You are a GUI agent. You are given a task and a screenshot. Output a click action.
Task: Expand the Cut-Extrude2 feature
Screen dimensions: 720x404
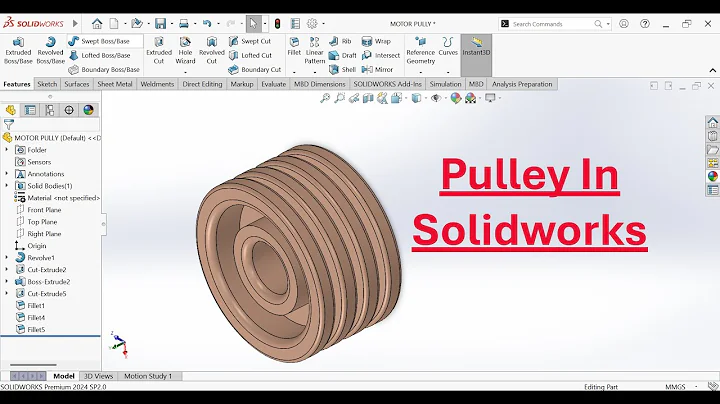click(x=6, y=269)
